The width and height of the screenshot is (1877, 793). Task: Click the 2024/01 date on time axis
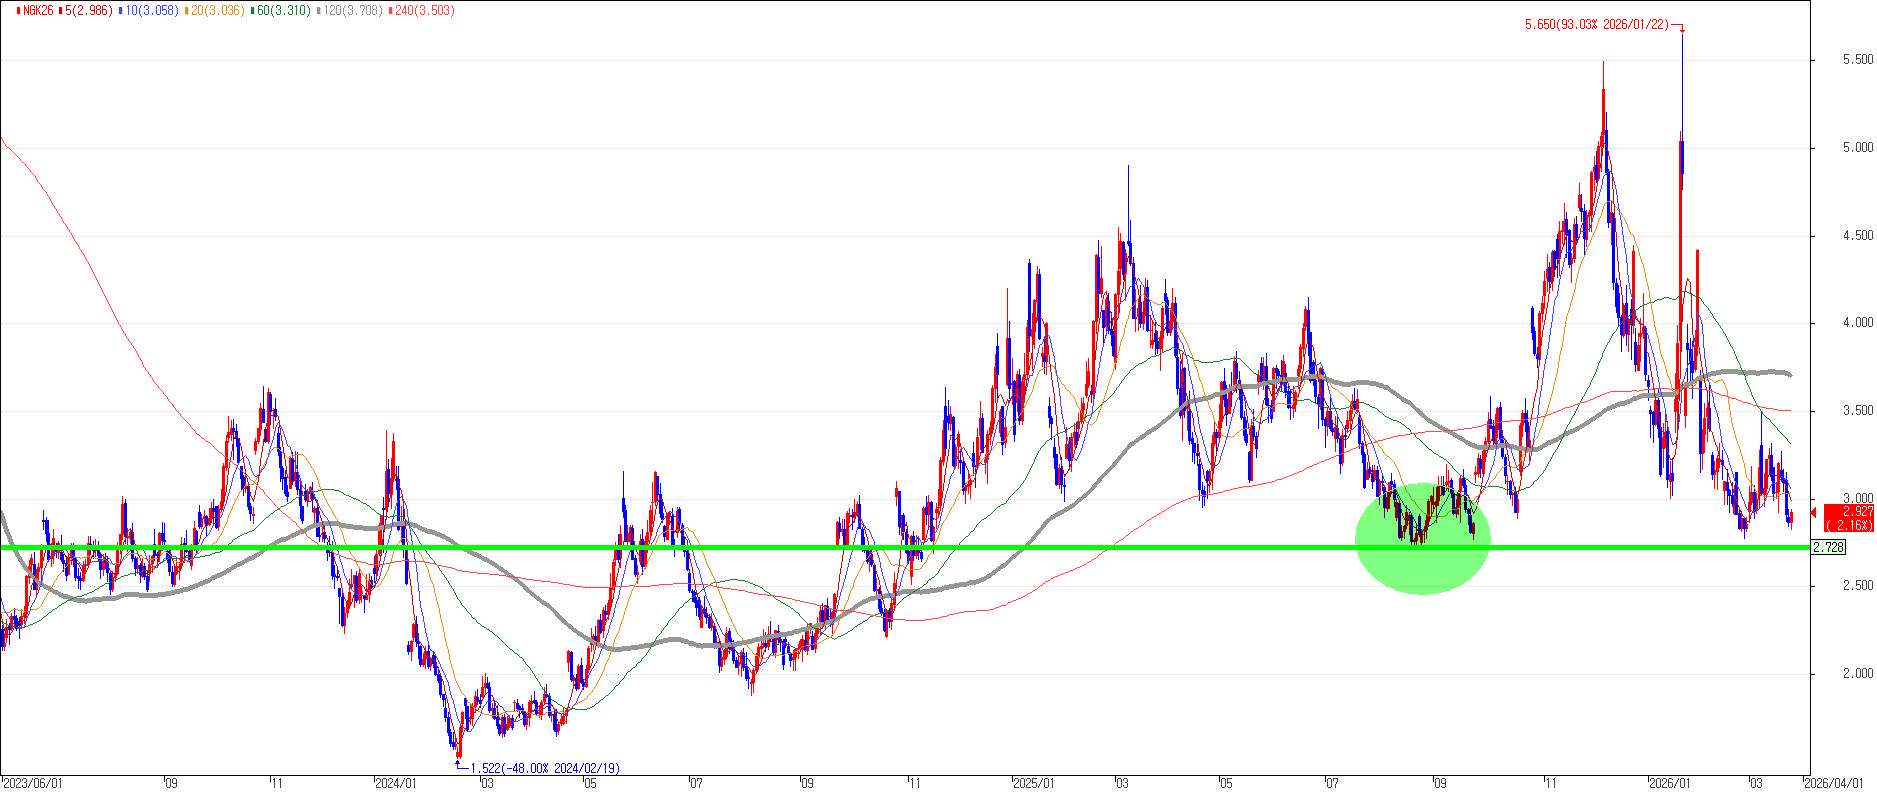pos(395,783)
